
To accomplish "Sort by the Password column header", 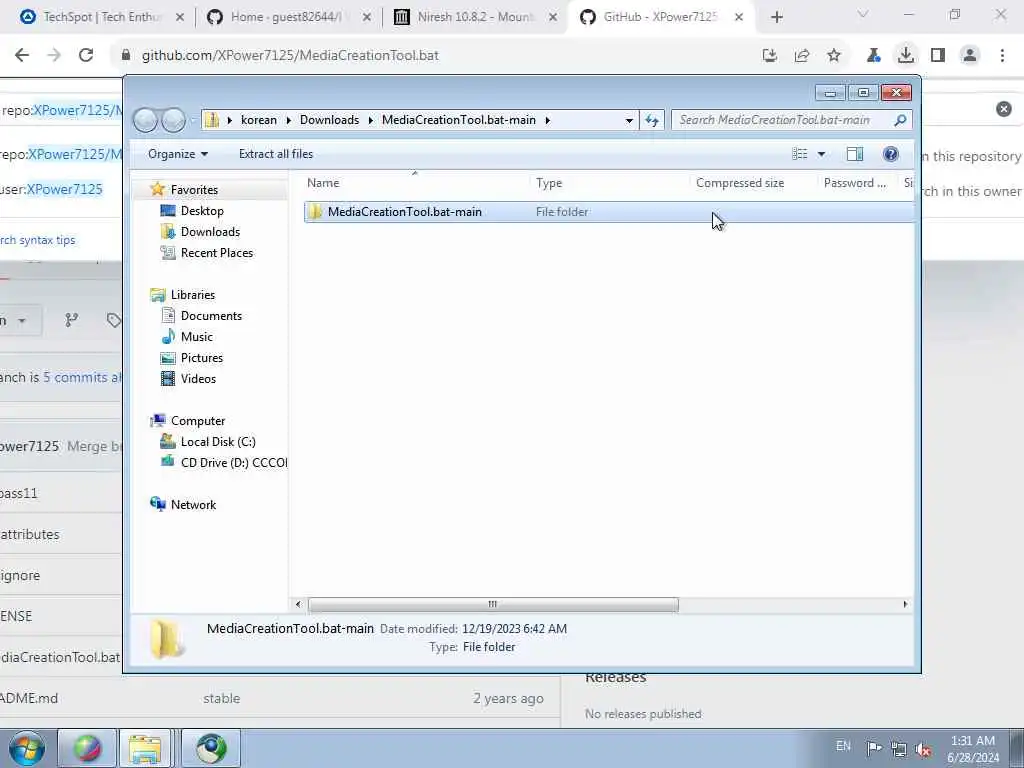I will pos(854,184).
